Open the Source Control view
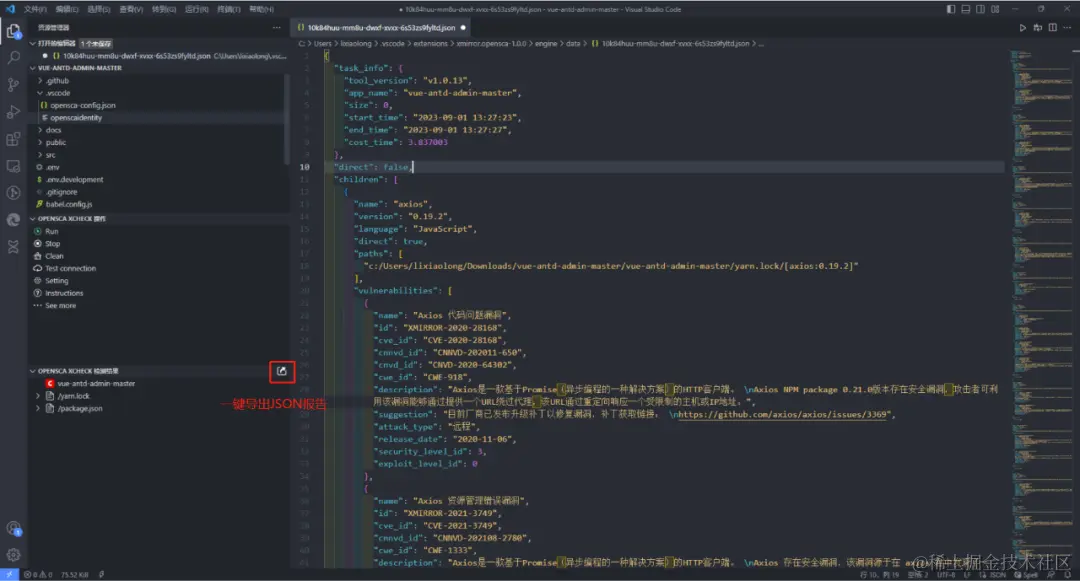 13,85
